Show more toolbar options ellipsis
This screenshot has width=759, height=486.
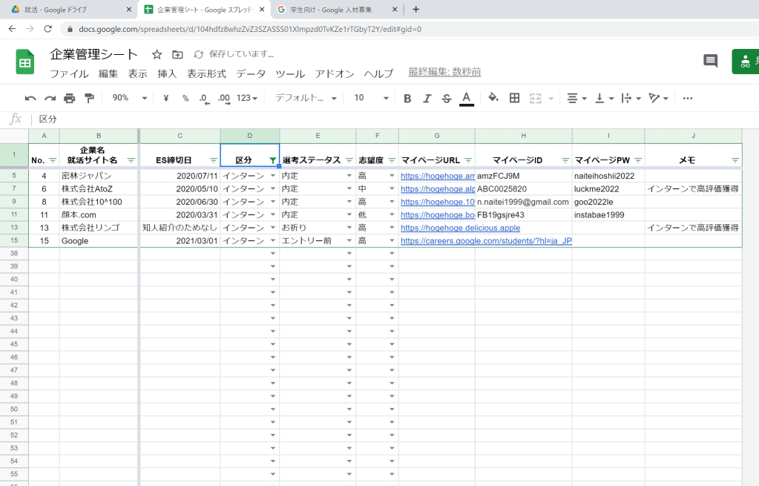(x=687, y=98)
